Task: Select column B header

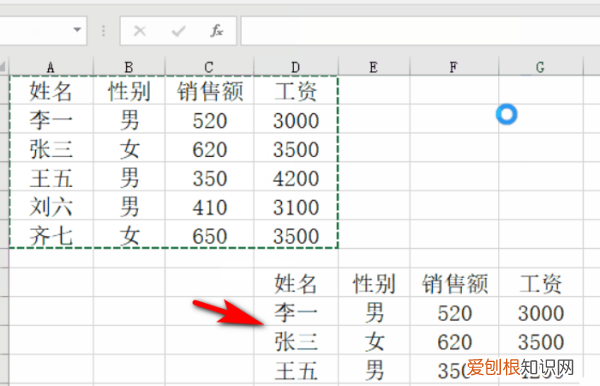Action: 129,67
